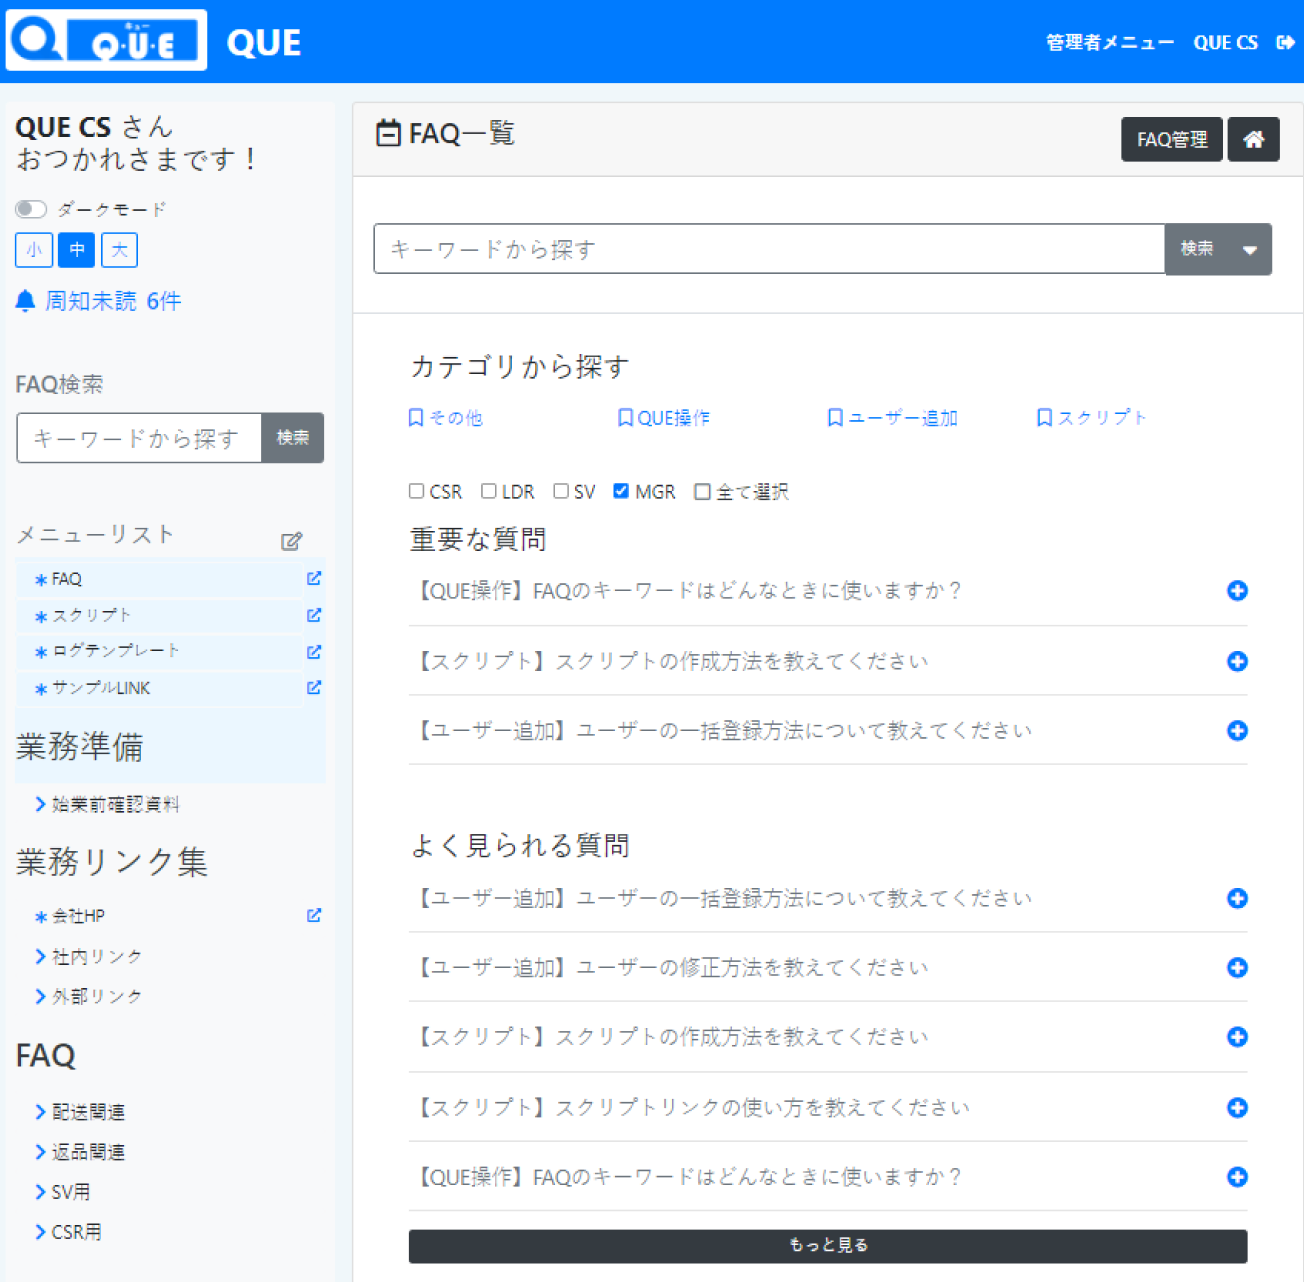Select the 大 font size button
1304x1282 pixels.
point(119,250)
